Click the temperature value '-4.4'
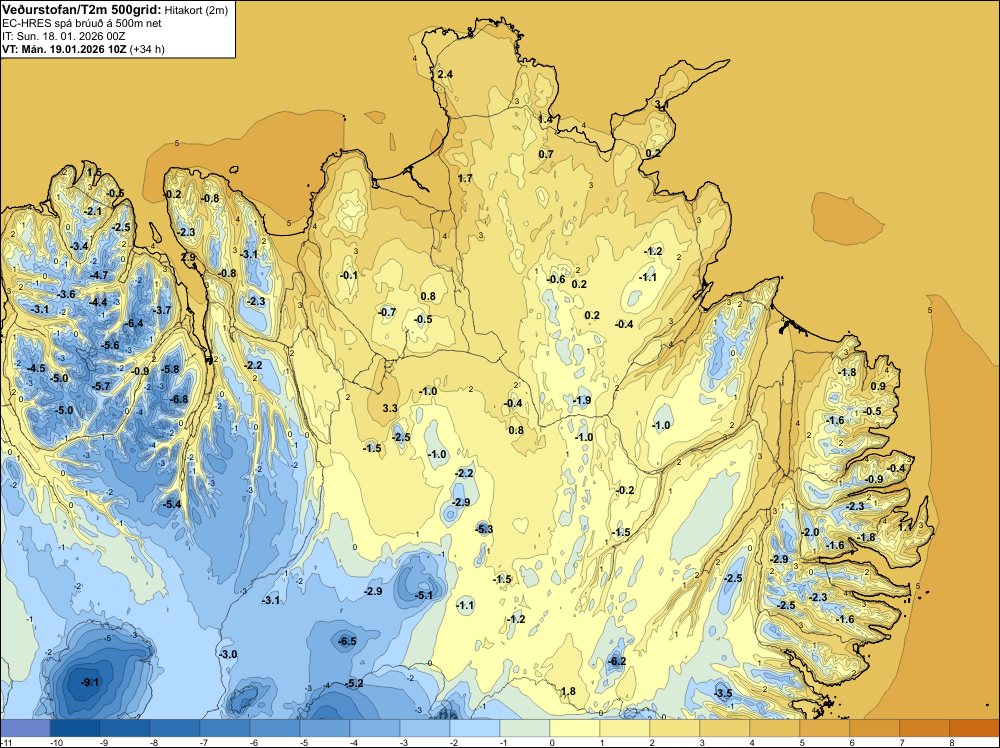1000x748 pixels. coord(99,302)
